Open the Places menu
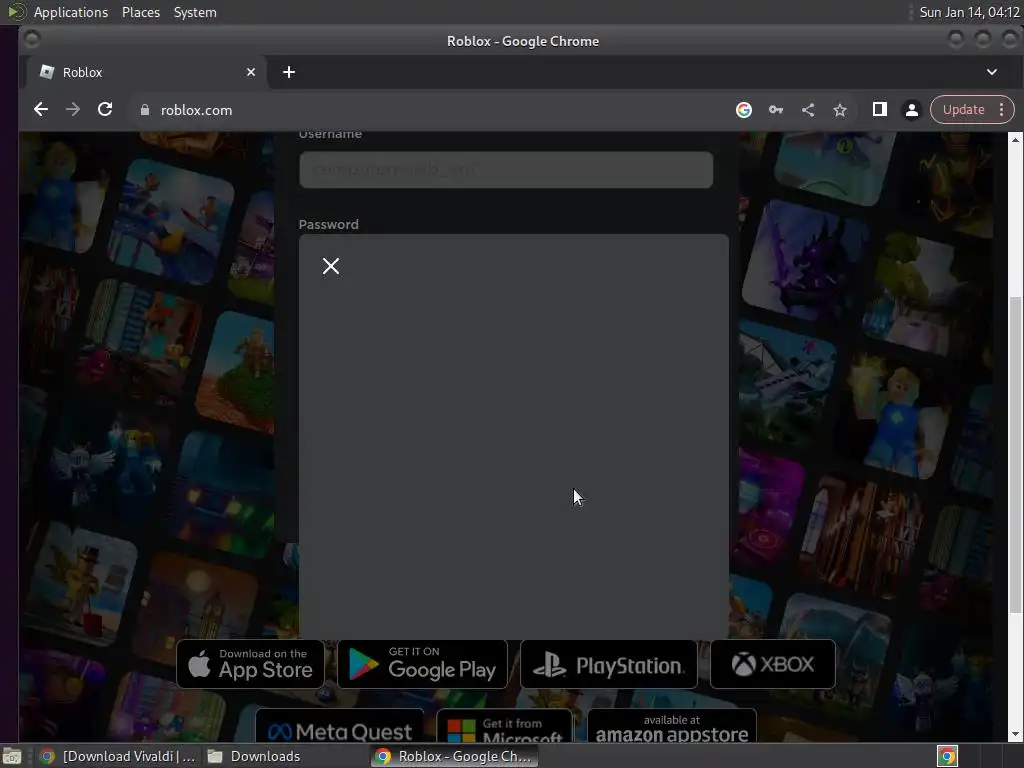The width and height of the screenshot is (1024, 768). click(x=140, y=12)
